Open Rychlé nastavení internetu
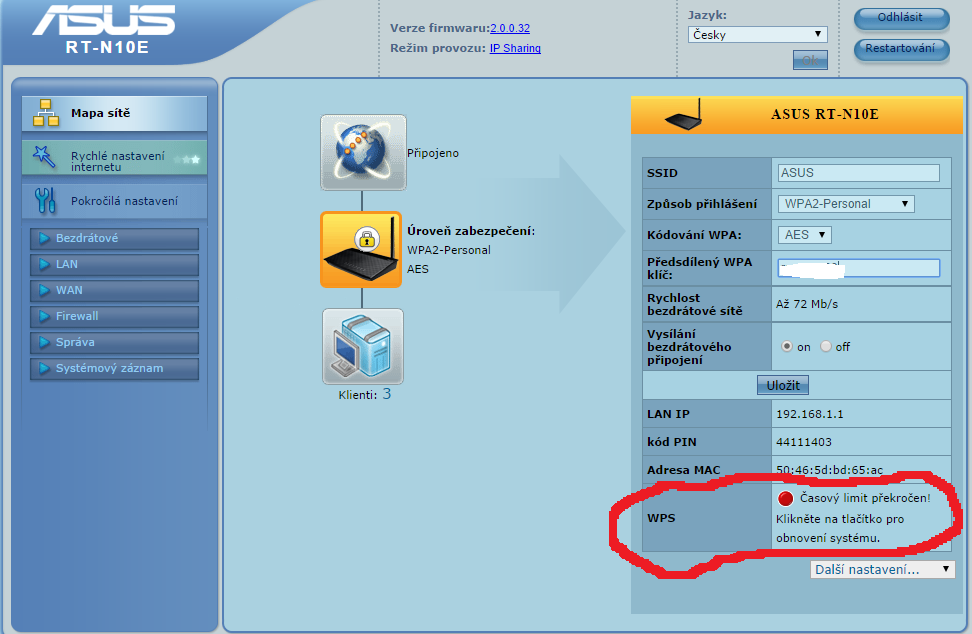972x634 pixels. (114, 158)
